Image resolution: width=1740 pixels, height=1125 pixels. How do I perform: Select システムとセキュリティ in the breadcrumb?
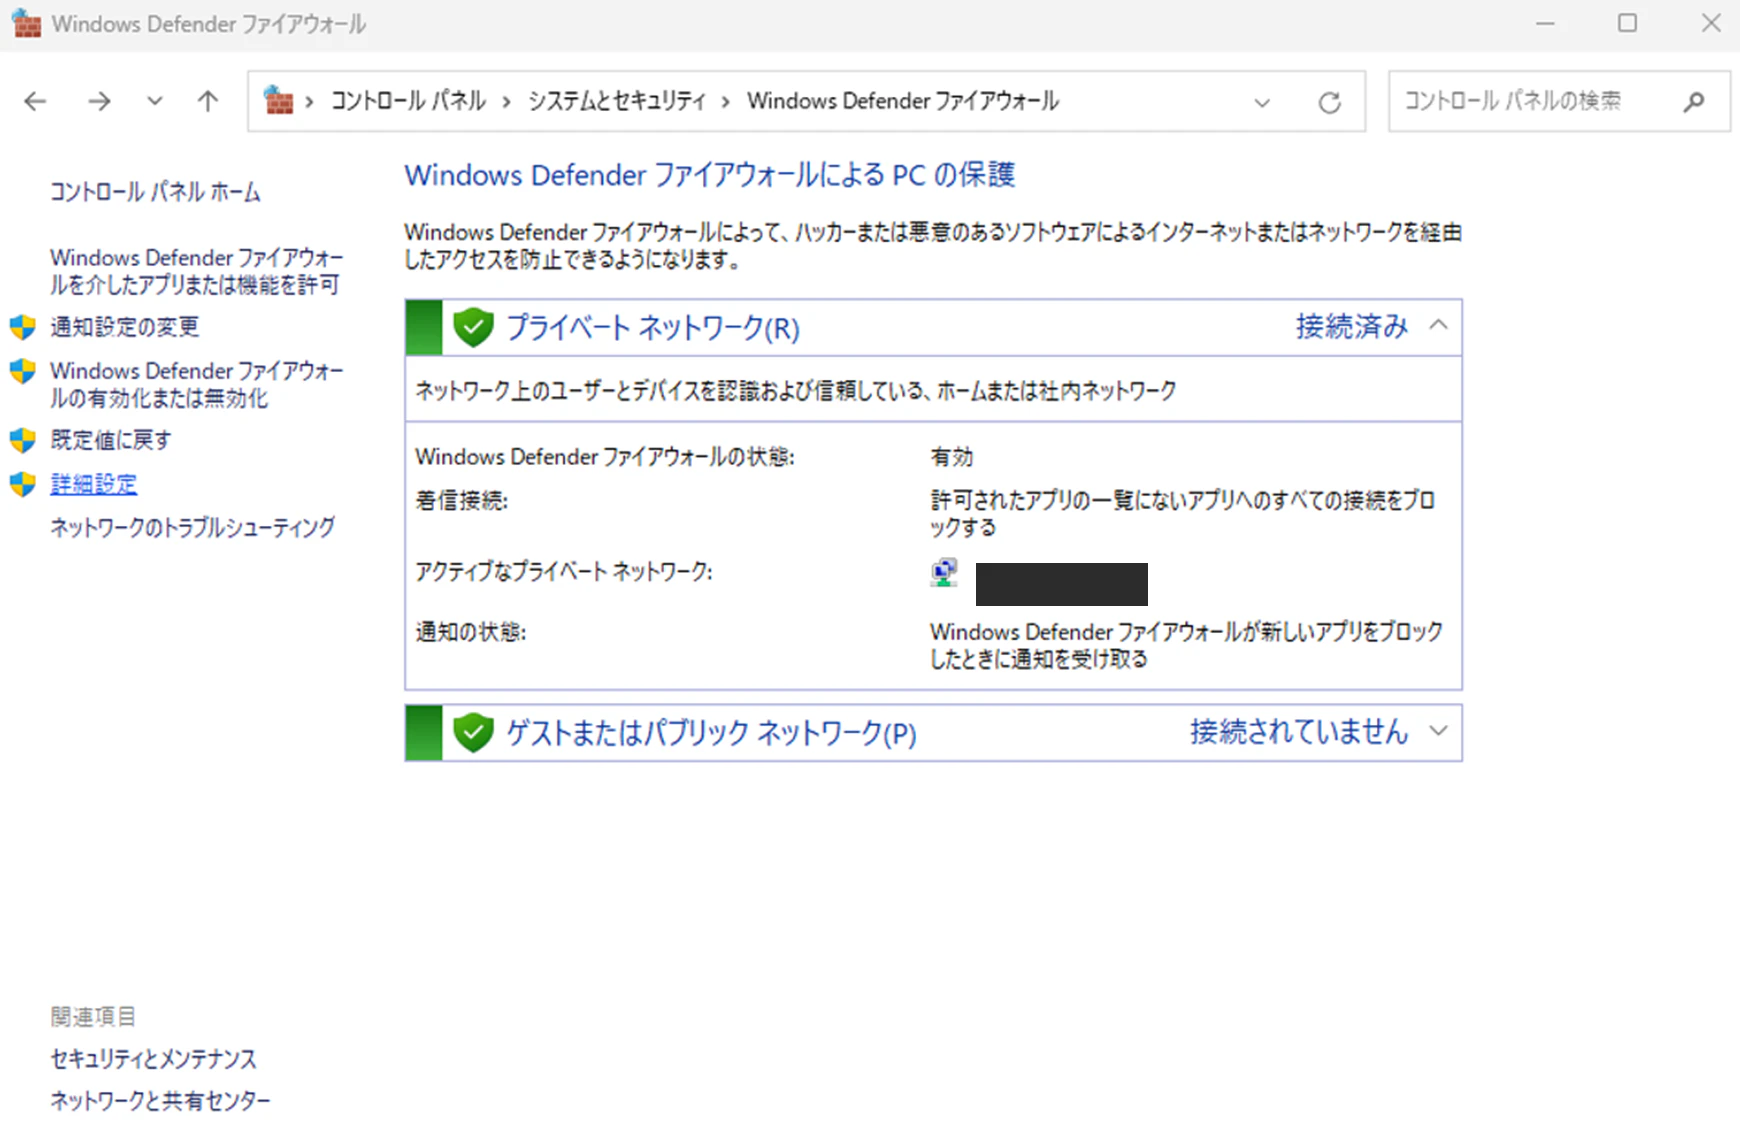click(x=617, y=101)
